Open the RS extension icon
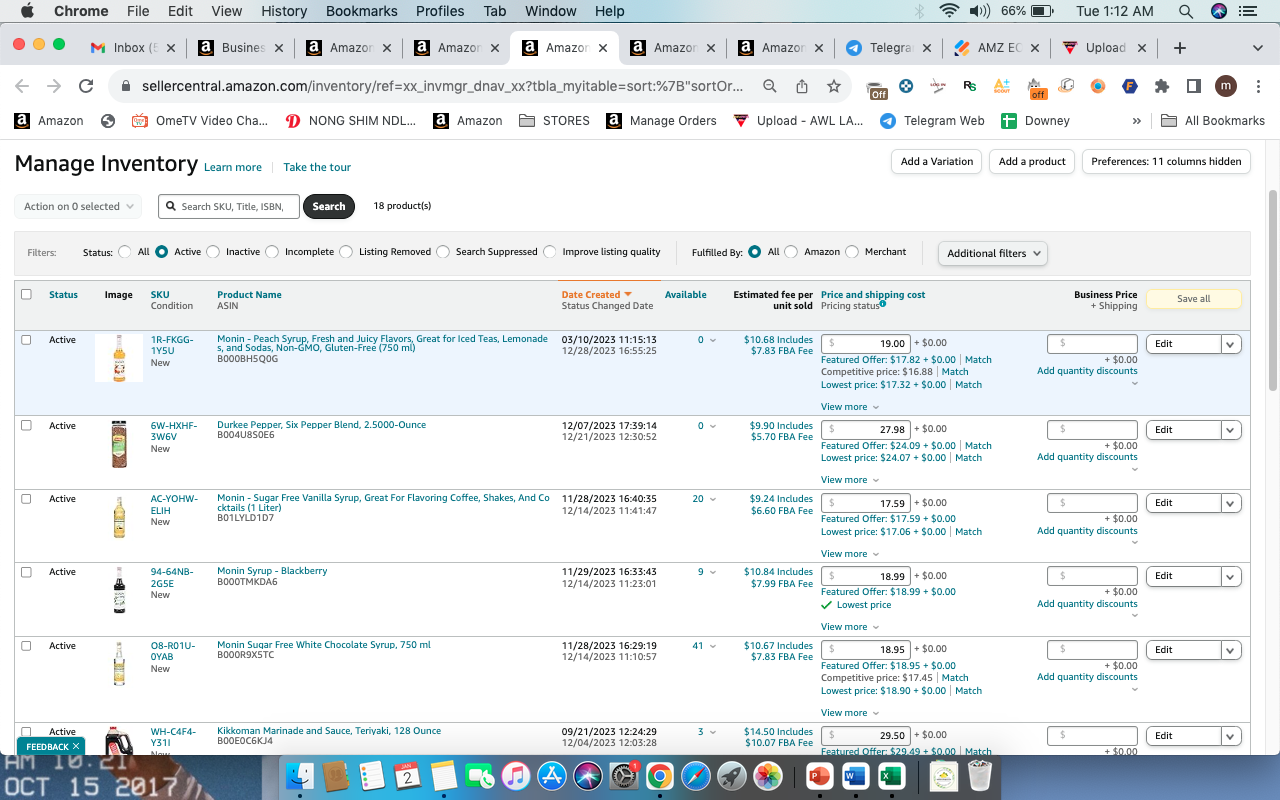This screenshot has height=800, width=1280. point(970,86)
